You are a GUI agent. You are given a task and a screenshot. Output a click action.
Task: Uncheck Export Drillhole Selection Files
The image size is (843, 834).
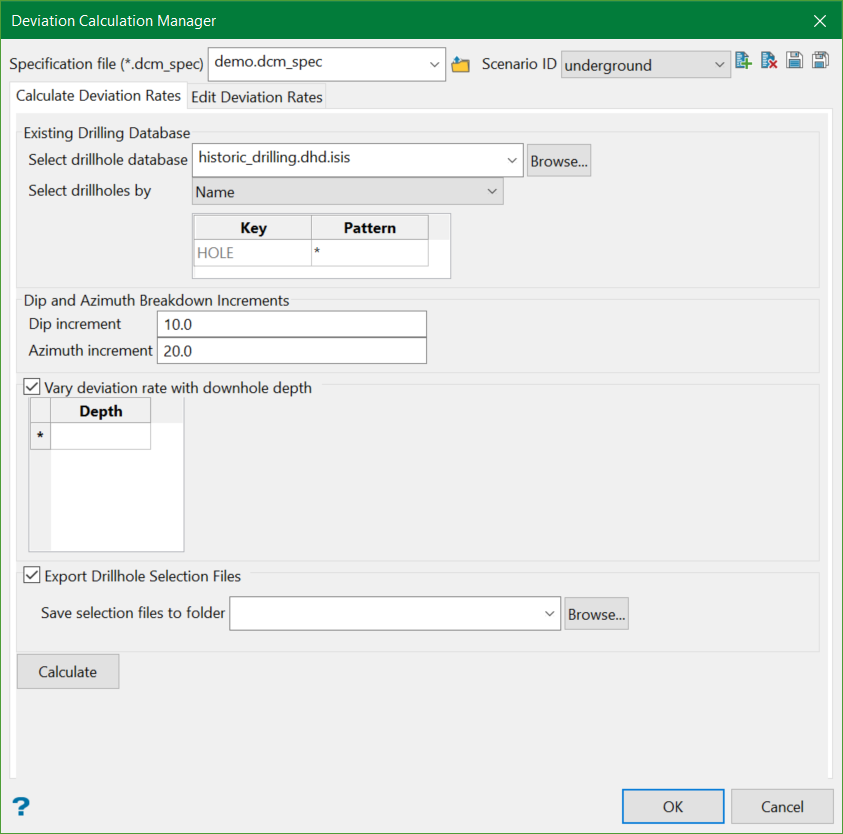(33, 576)
